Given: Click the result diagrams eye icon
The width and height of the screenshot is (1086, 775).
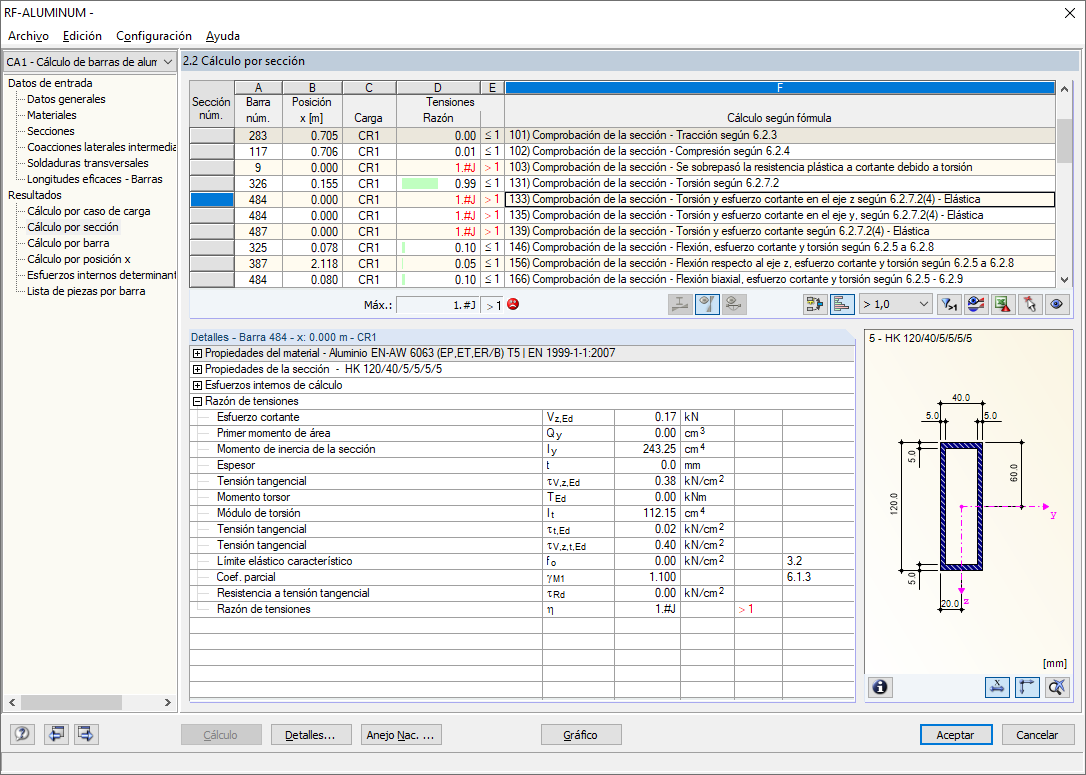Looking at the screenshot, I should click(x=976, y=305).
